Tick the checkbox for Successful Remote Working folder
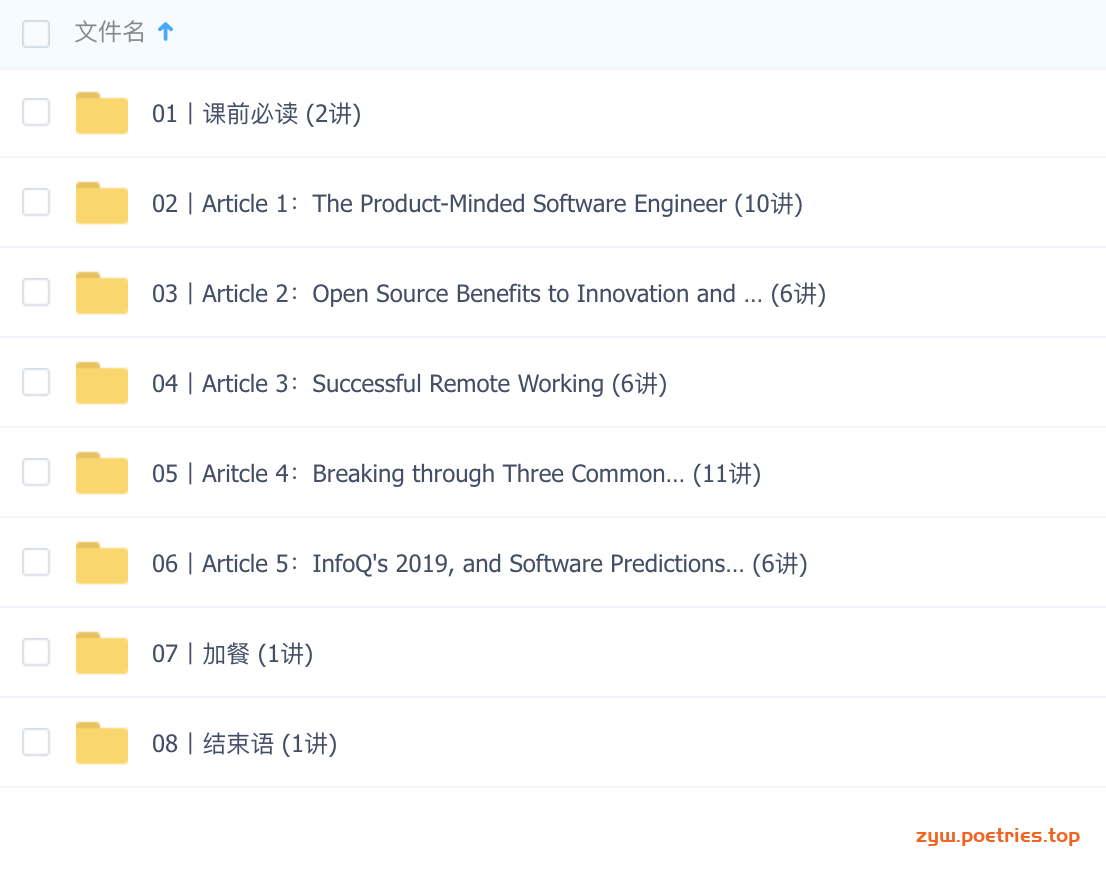Image resolution: width=1106 pixels, height=872 pixels. 36,382
